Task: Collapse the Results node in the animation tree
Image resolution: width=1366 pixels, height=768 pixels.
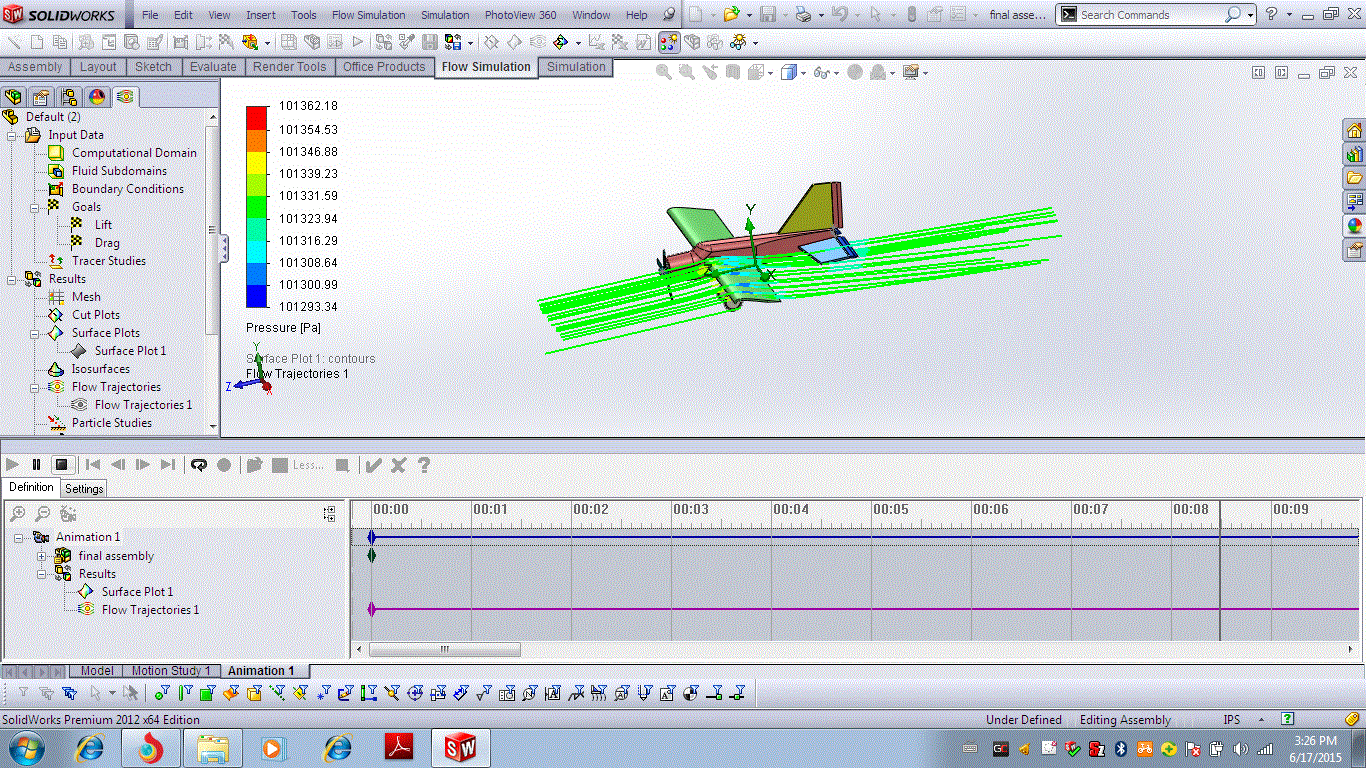Action: [42, 574]
